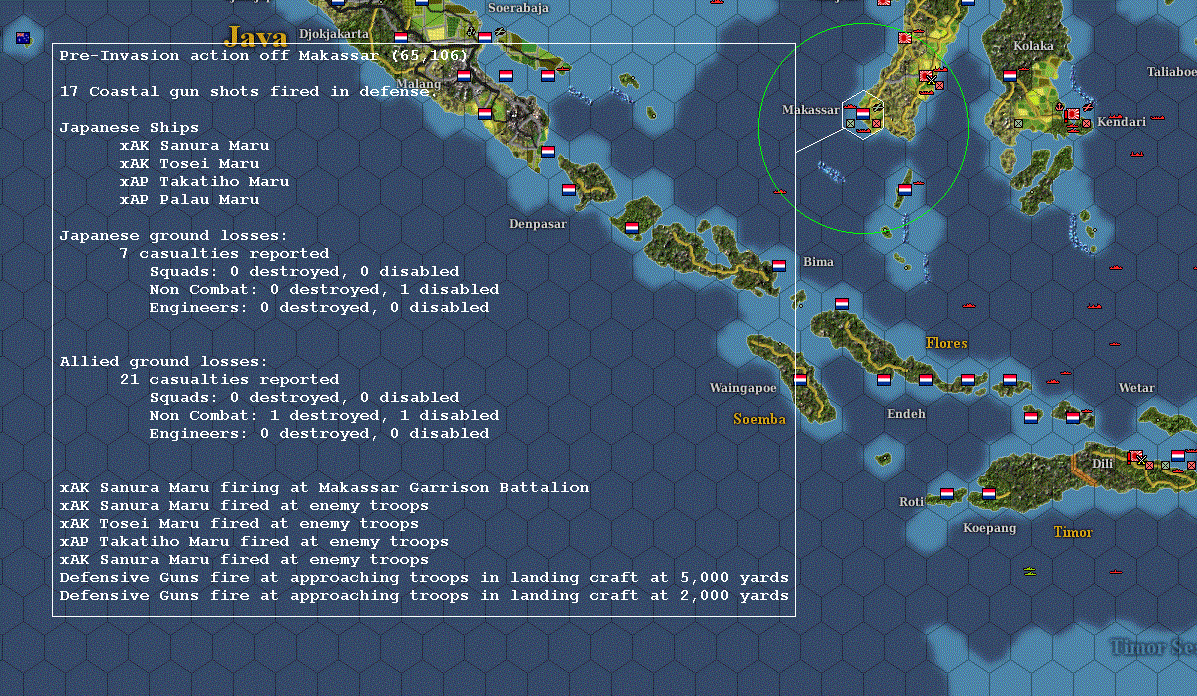Click 'xAP Takatiho Maru fired at enemy troops'
This screenshot has height=696, width=1197.
254,542
